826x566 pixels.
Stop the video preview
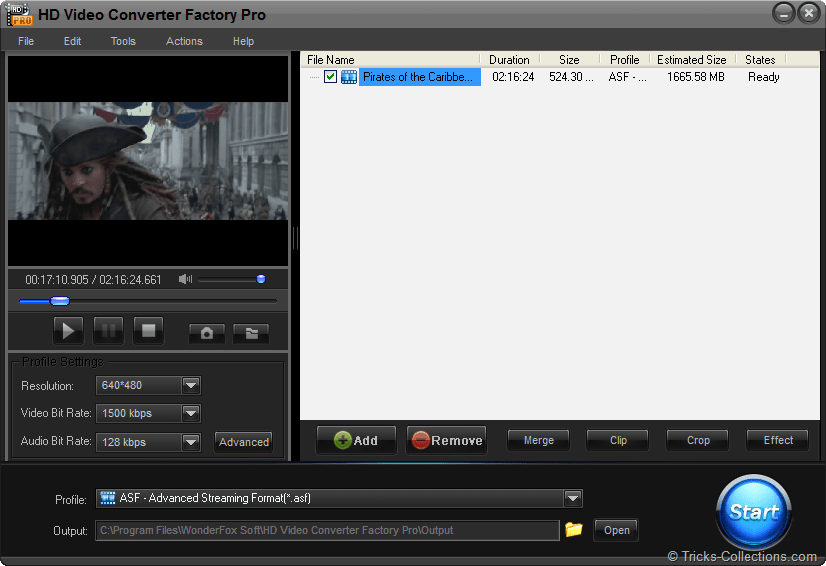(148, 331)
